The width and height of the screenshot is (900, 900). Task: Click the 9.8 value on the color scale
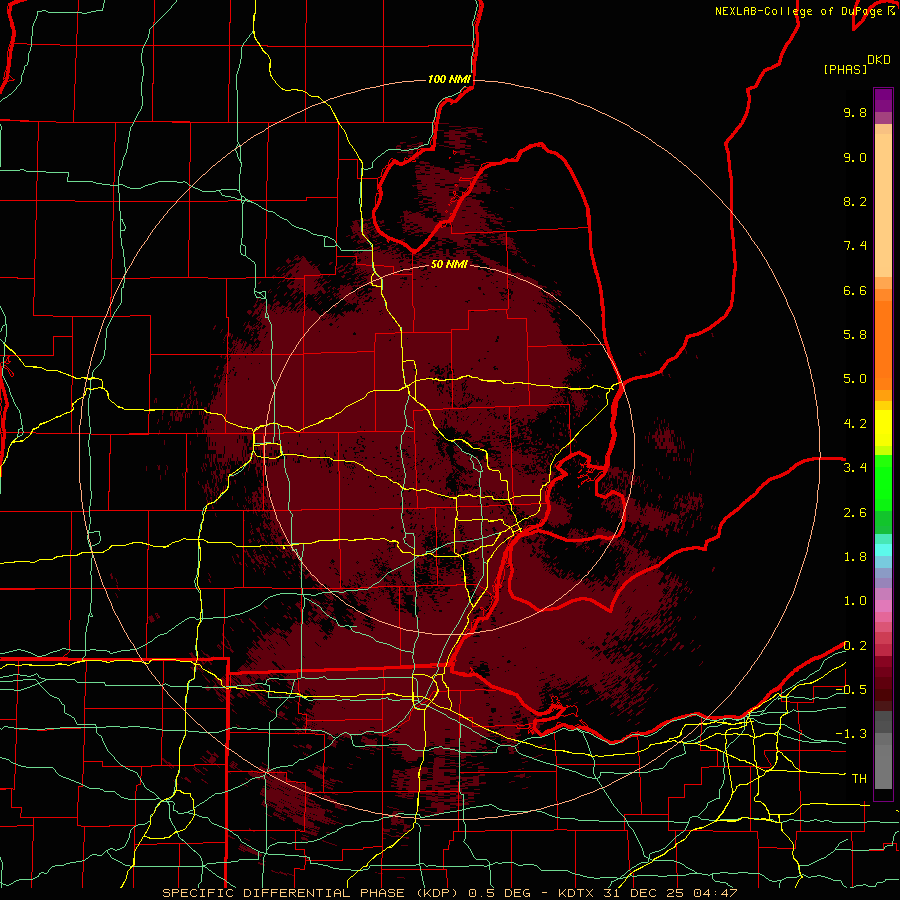pos(855,112)
